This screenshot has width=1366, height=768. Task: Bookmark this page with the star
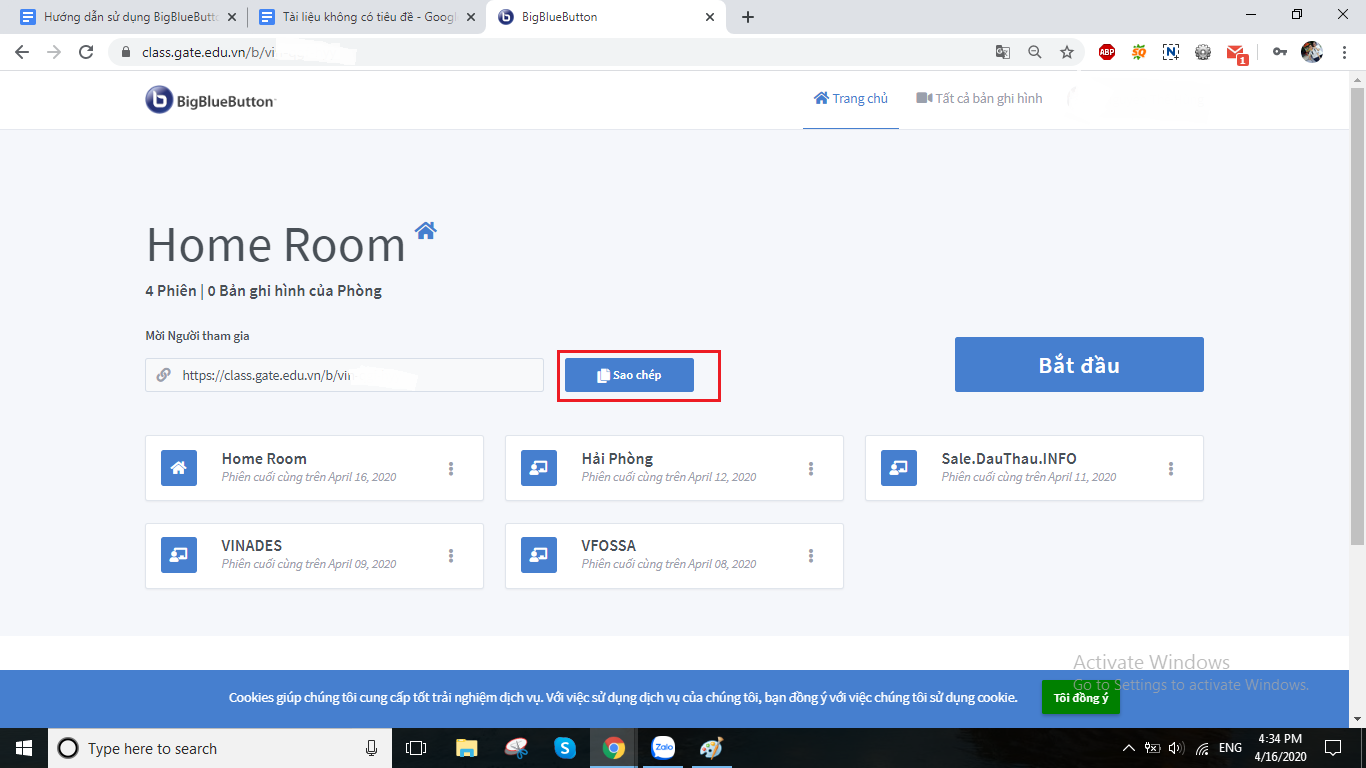pos(1067,52)
